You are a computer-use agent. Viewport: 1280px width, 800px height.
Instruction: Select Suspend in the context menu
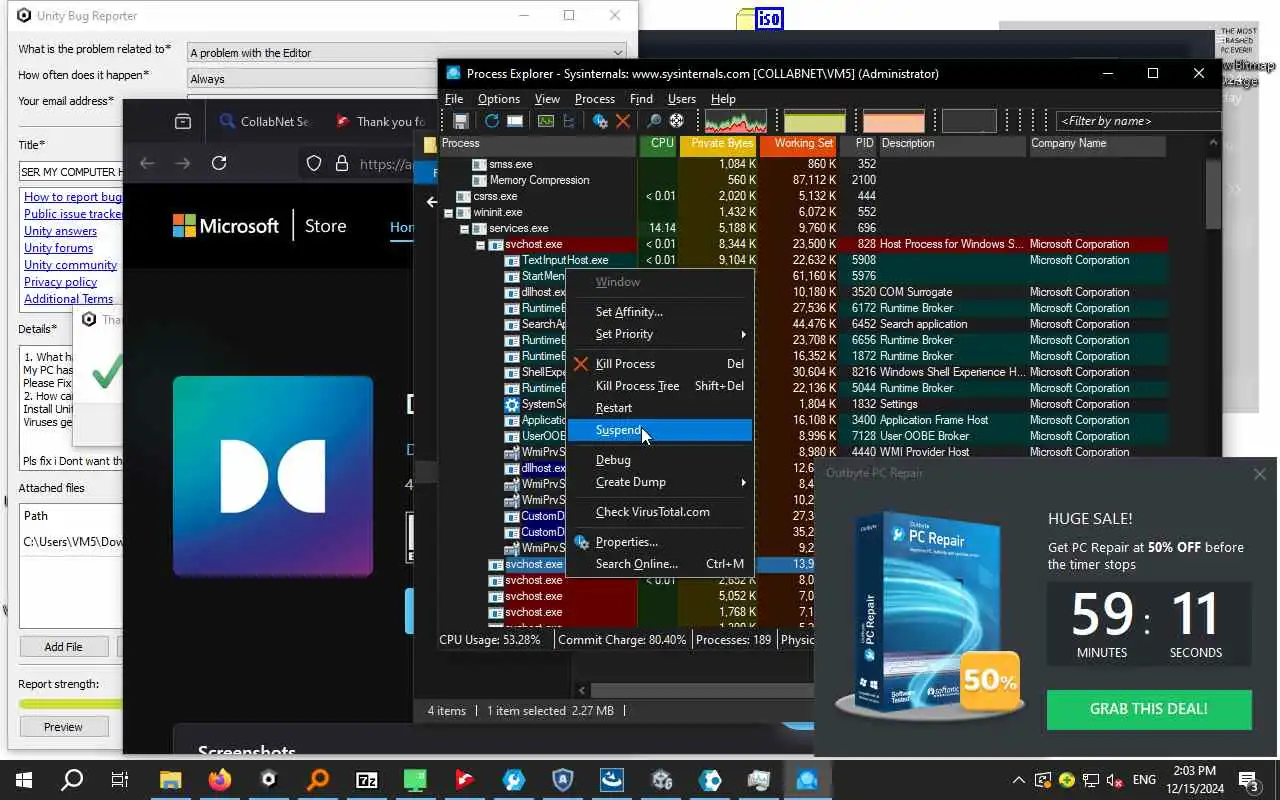pyautogui.click(x=661, y=430)
